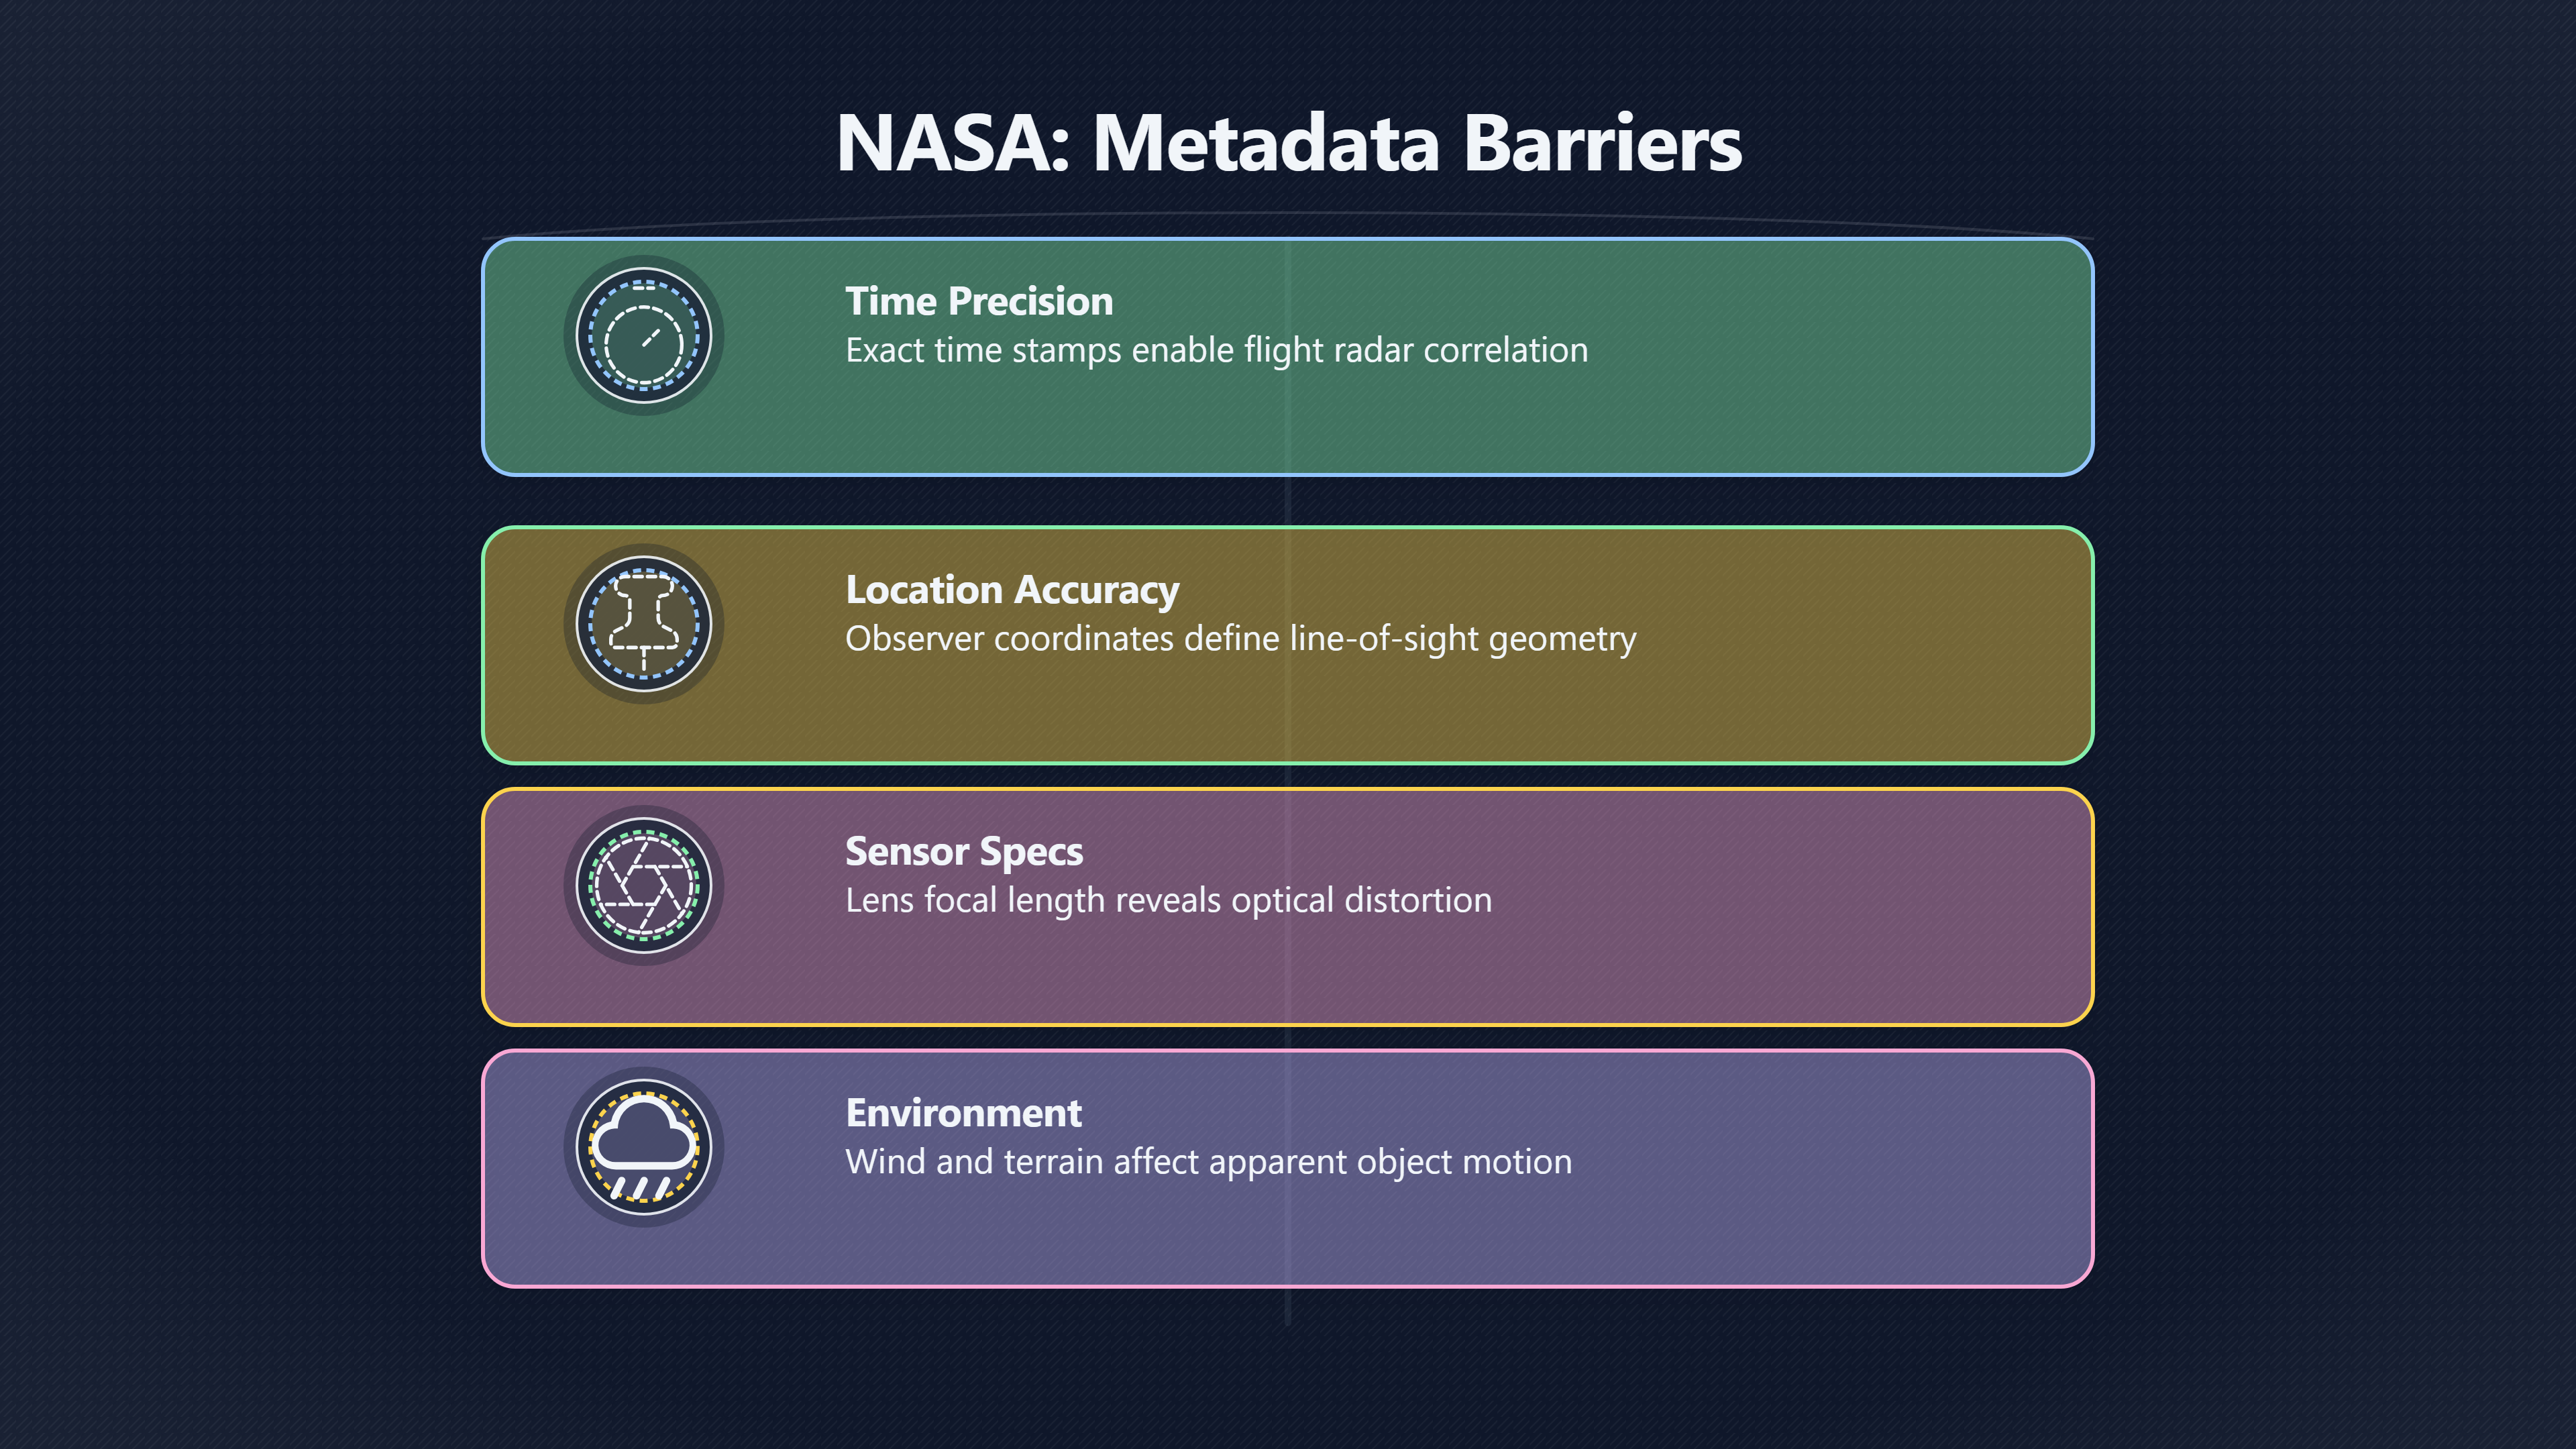Click text about wind and terrain motion

coord(1209,1162)
